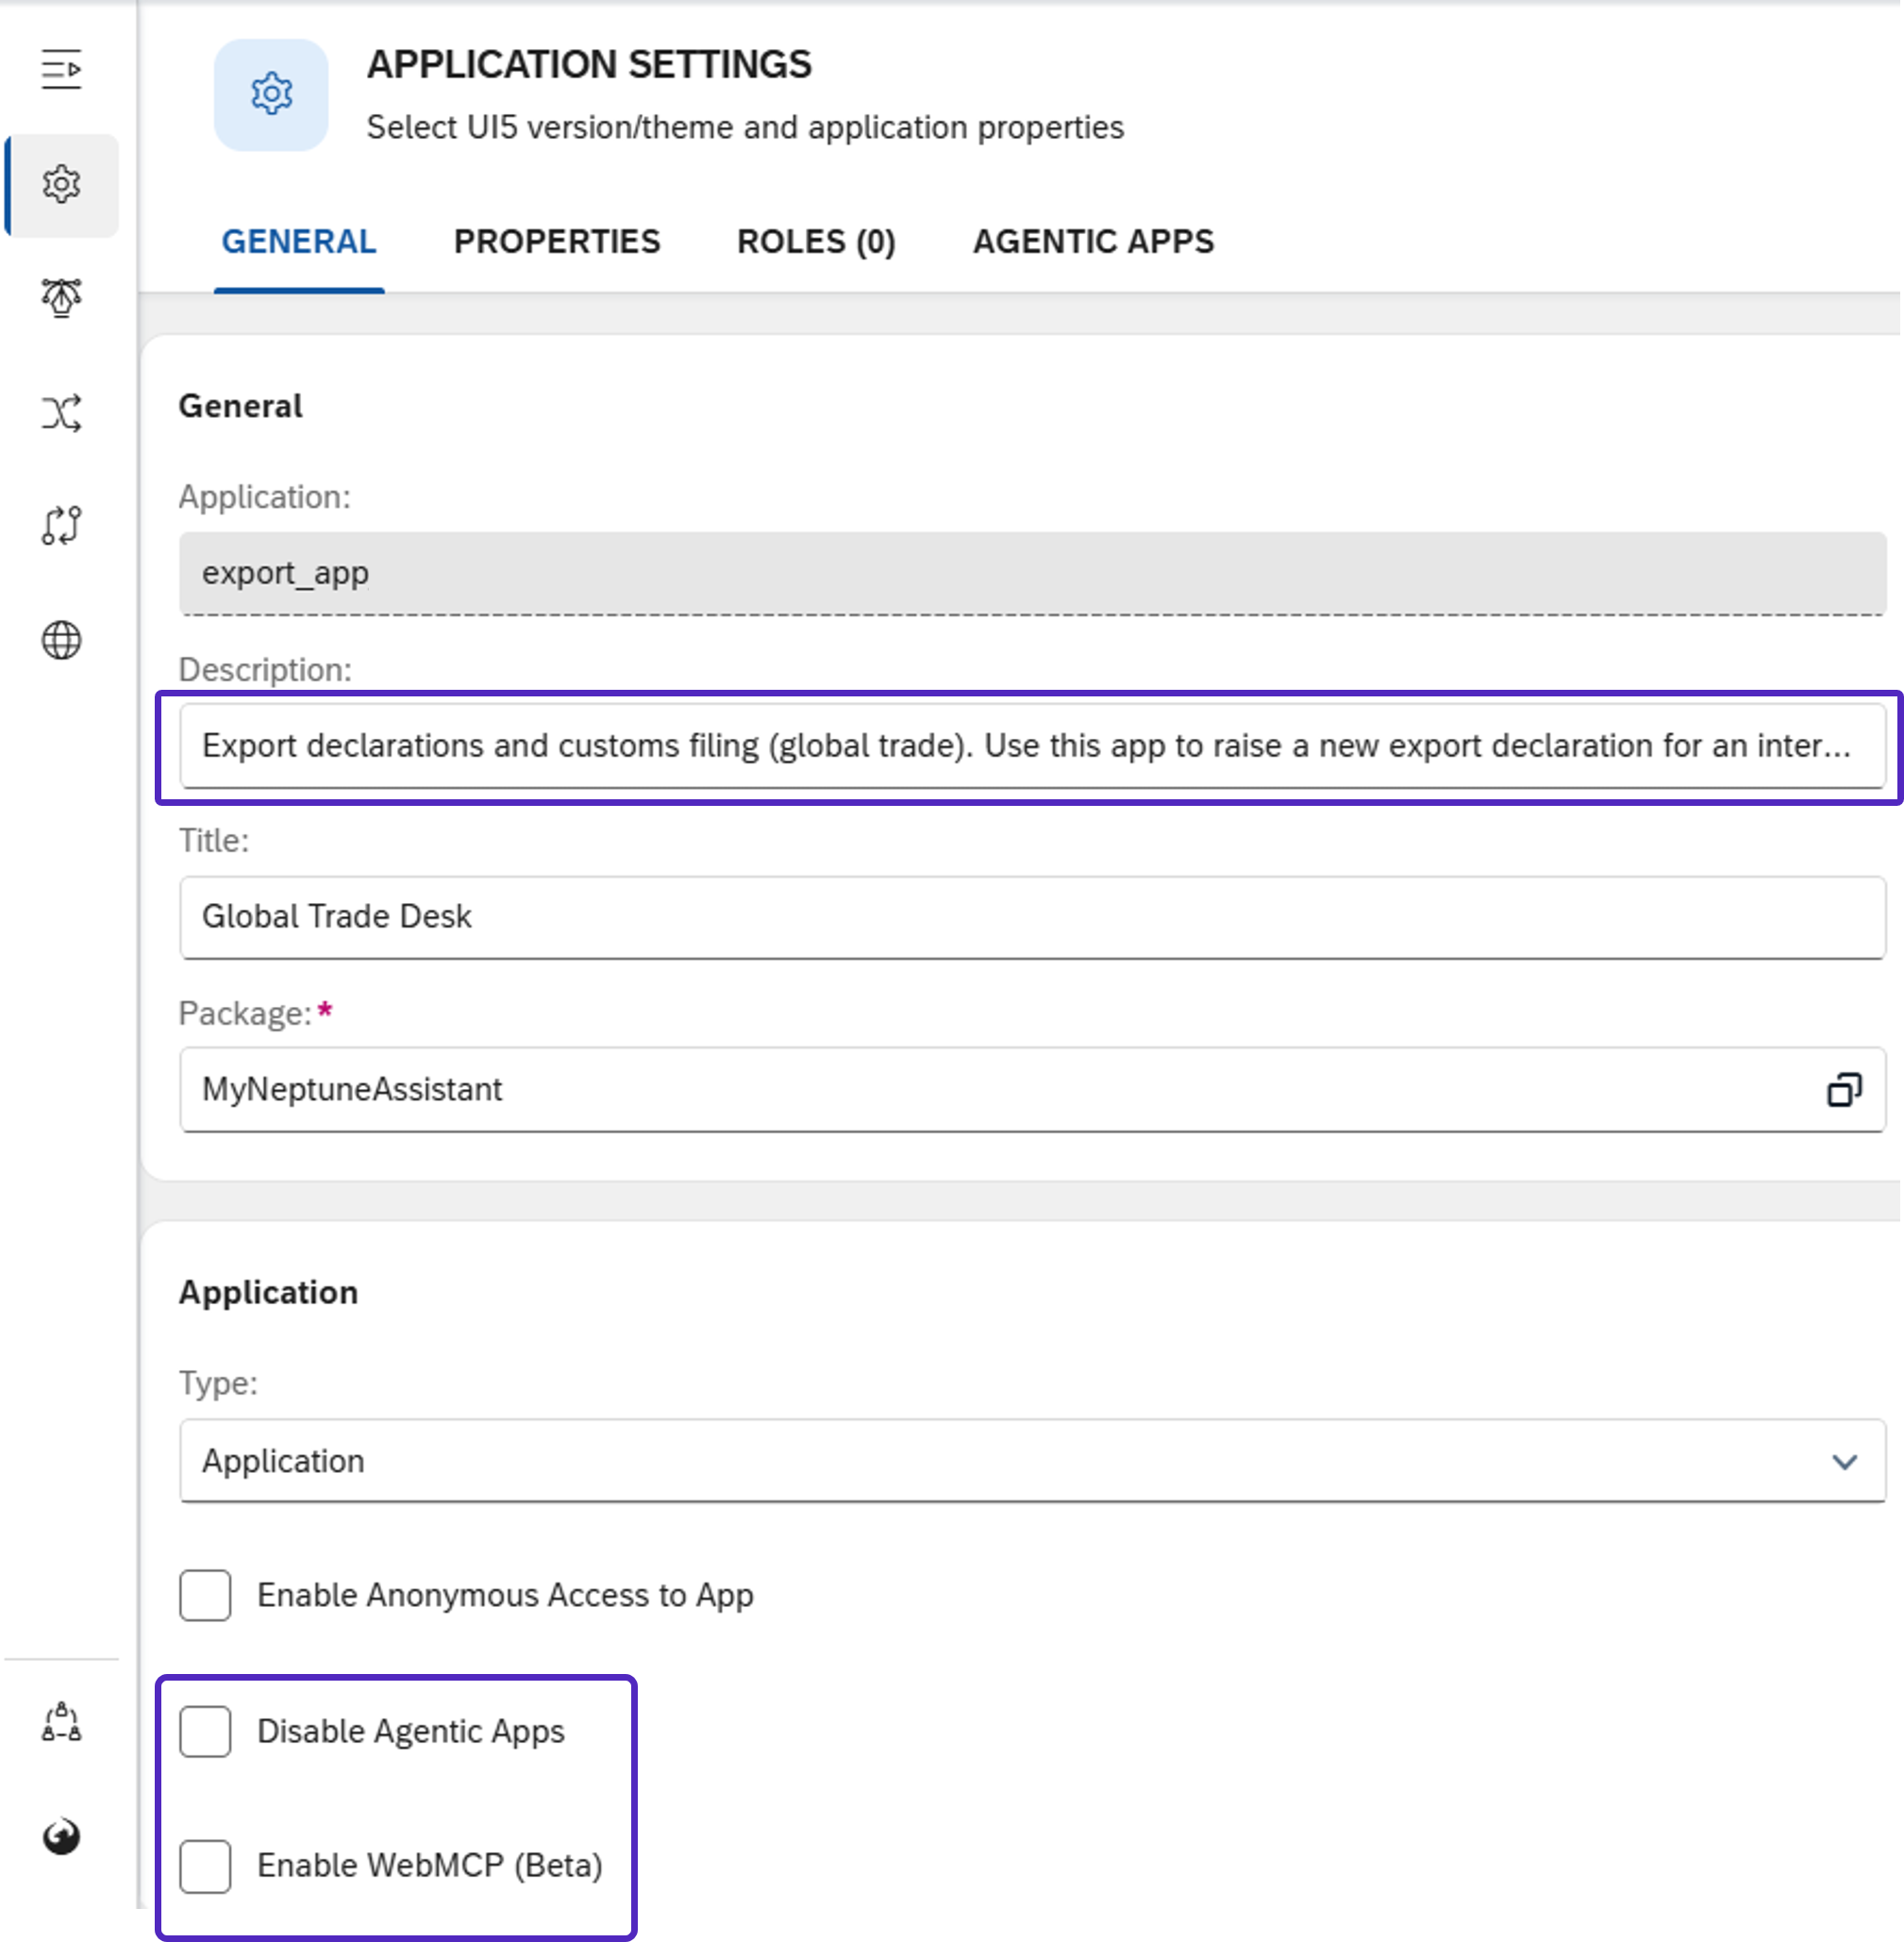The height and width of the screenshot is (1942, 1904).
Task: Tick Enable WebMCP (Beta) checkbox
Action: (205, 1865)
